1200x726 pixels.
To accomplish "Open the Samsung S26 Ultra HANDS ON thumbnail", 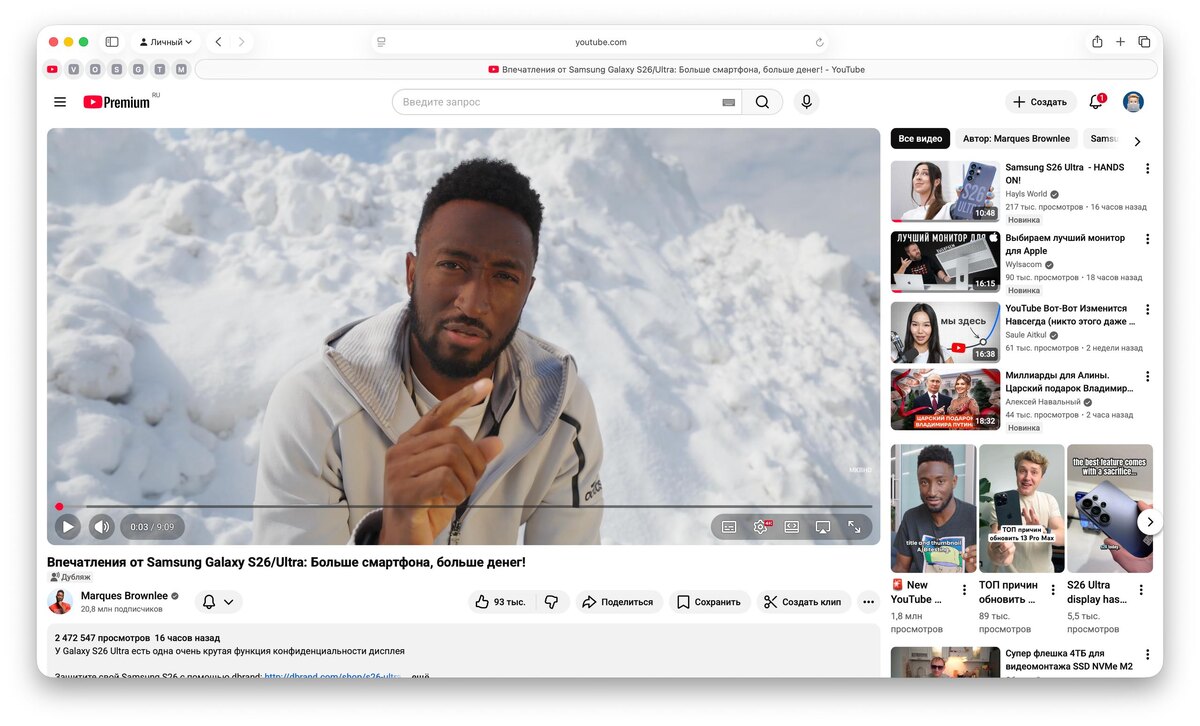I will (x=945, y=191).
